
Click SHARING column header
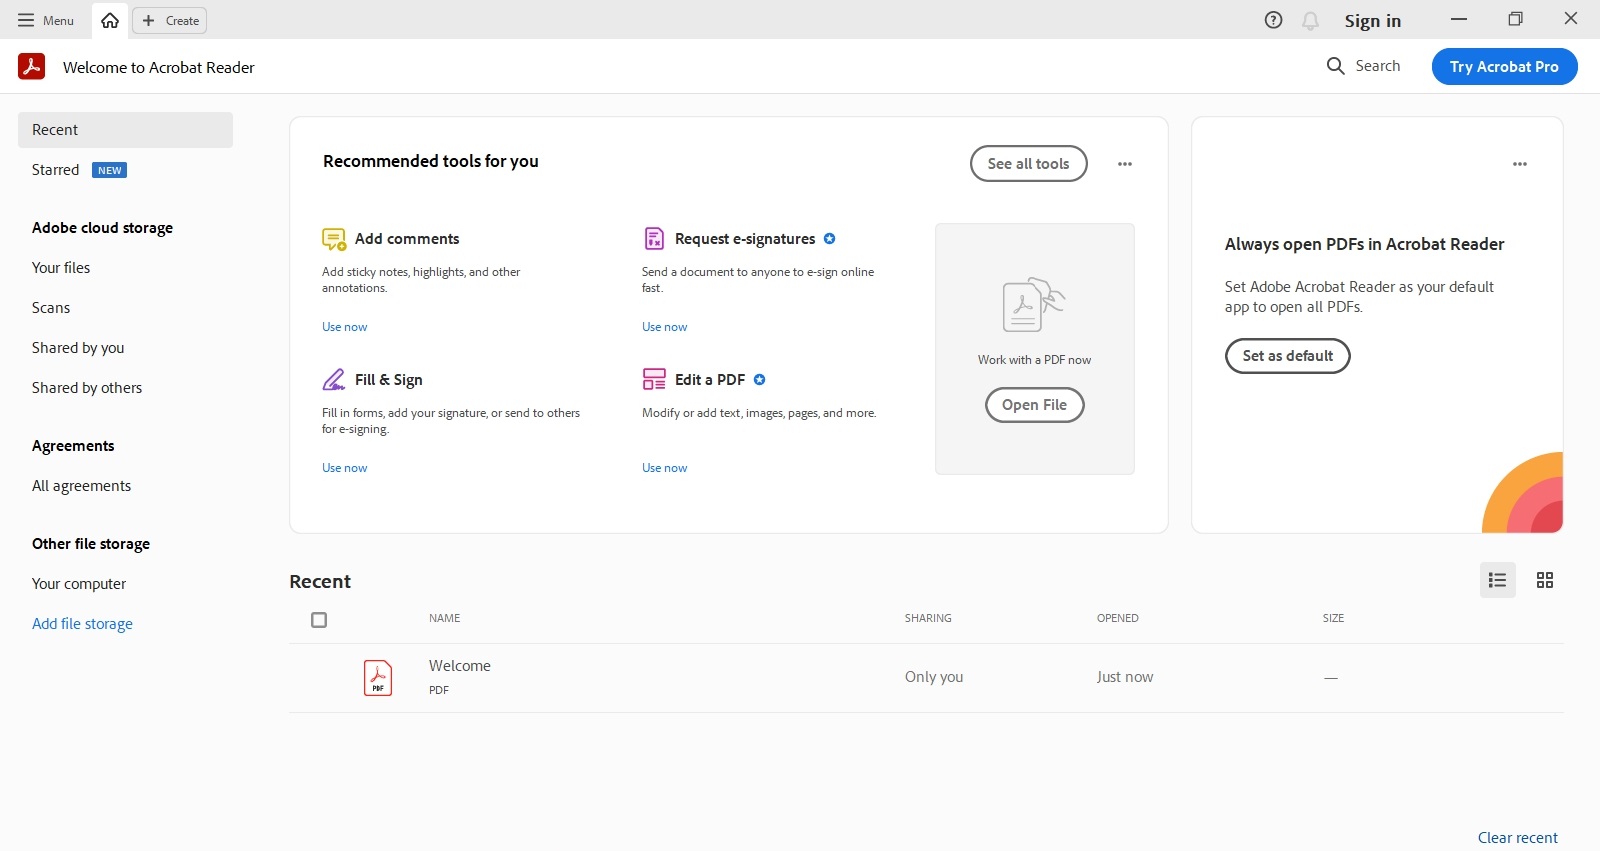coord(928,619)
